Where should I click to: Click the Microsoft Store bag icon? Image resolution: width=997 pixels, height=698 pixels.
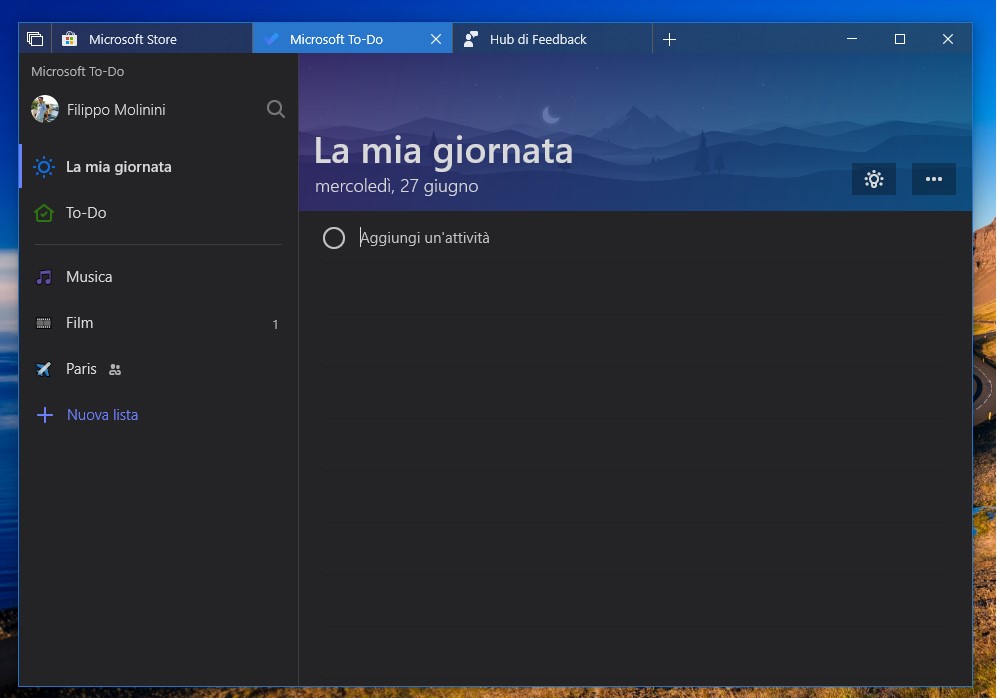click(x=69, y=39)
